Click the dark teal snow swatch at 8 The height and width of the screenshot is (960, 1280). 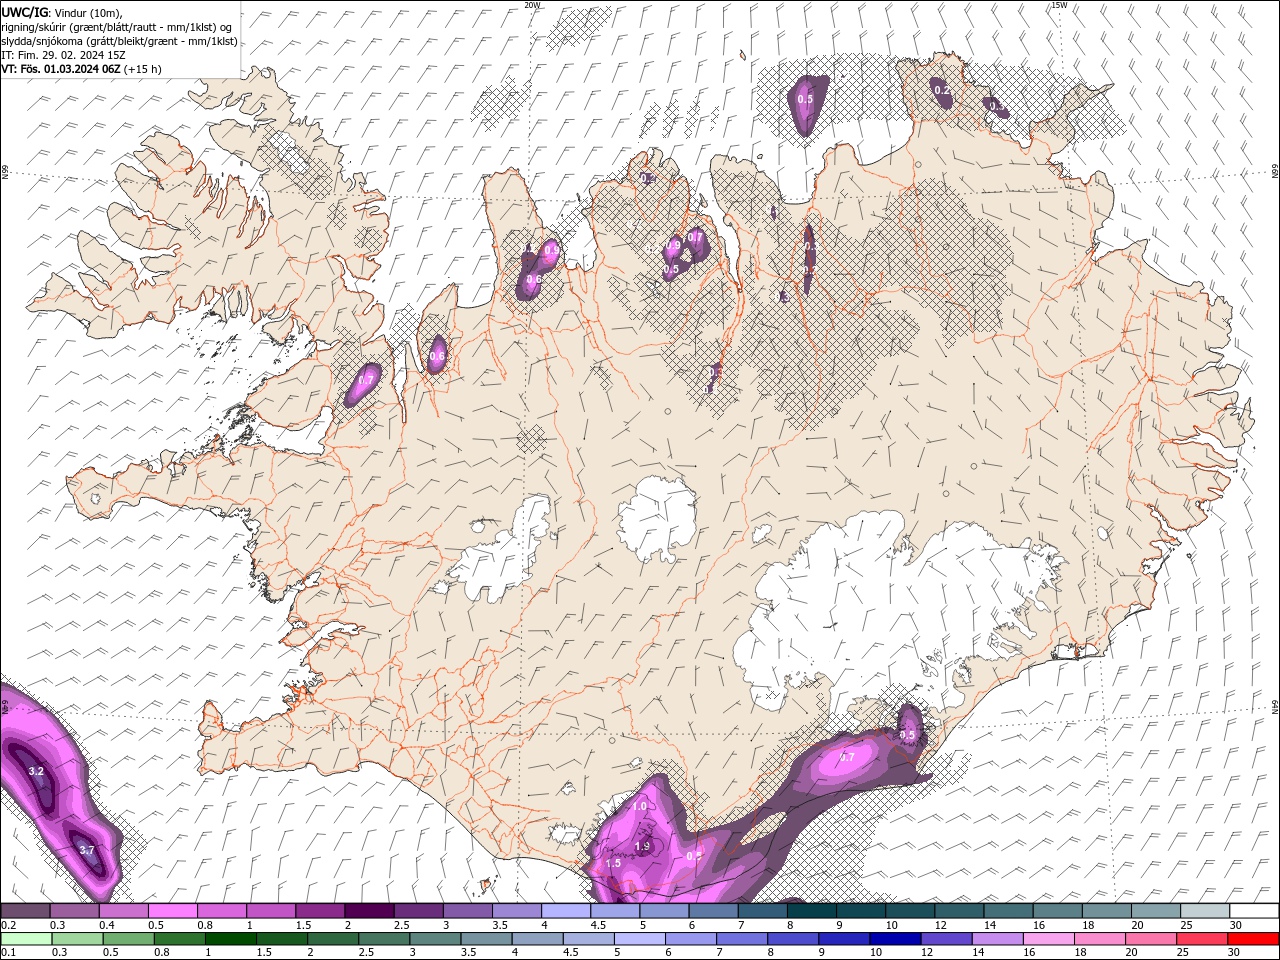pos(812,911)
